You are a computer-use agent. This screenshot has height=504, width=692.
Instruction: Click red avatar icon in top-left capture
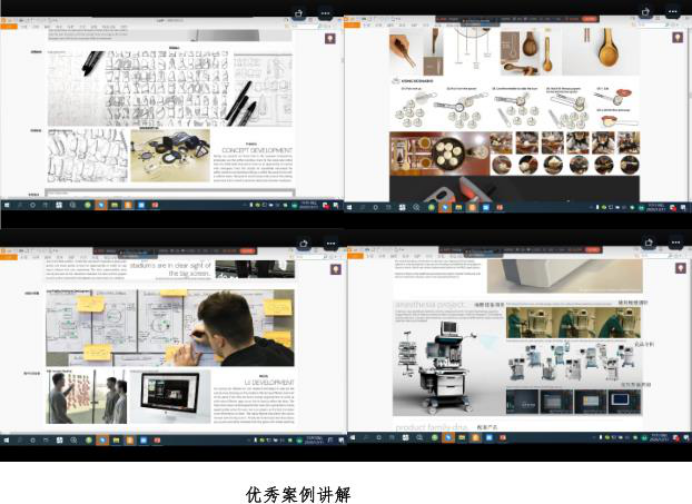(330, 39)
